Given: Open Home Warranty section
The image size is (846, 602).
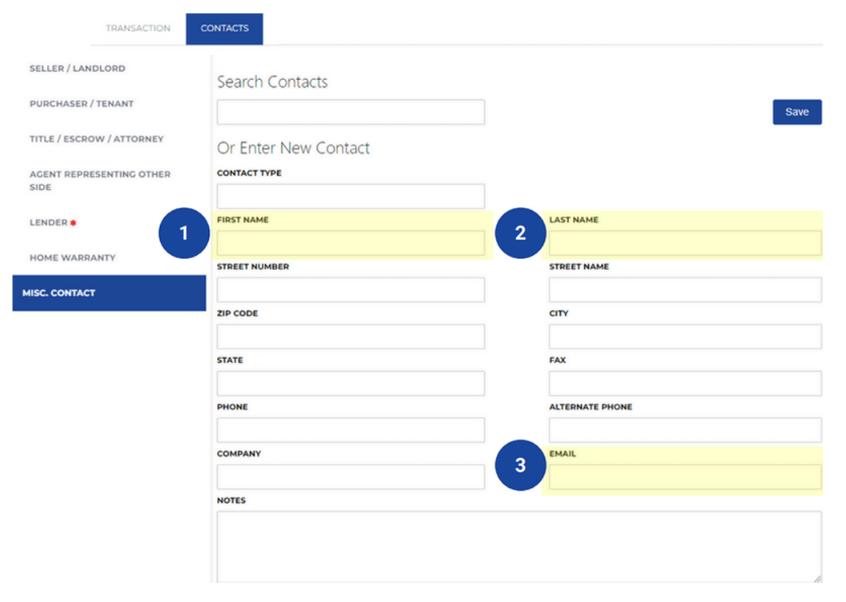Looking at the screenshot, I should (72, 258).
